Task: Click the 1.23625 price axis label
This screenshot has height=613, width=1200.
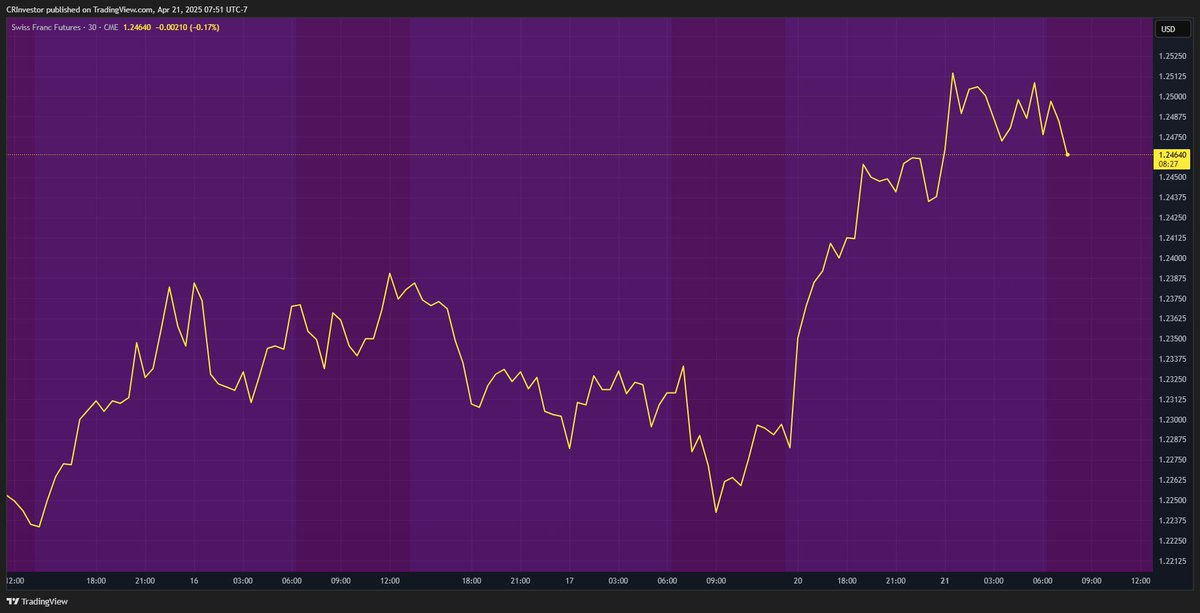Action: click(1172, 319)
